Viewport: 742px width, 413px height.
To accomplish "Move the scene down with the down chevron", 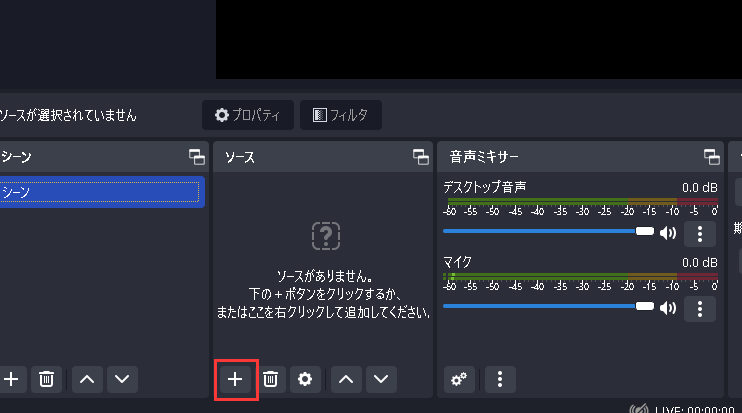I will 122,379.
